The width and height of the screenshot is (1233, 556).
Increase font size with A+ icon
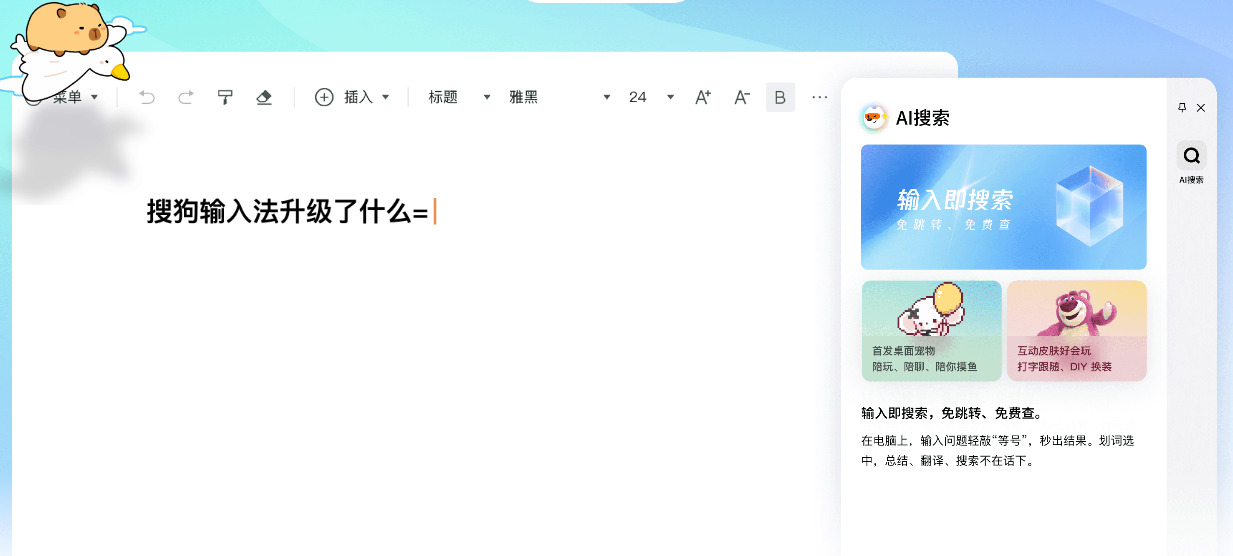coord(703,97)
